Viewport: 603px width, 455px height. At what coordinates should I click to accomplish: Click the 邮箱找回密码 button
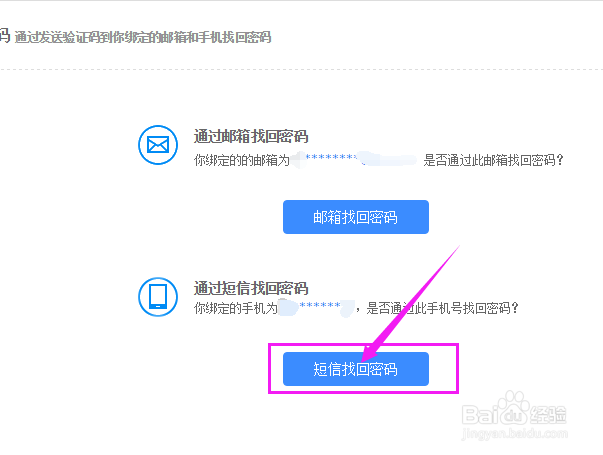[356, 217]
